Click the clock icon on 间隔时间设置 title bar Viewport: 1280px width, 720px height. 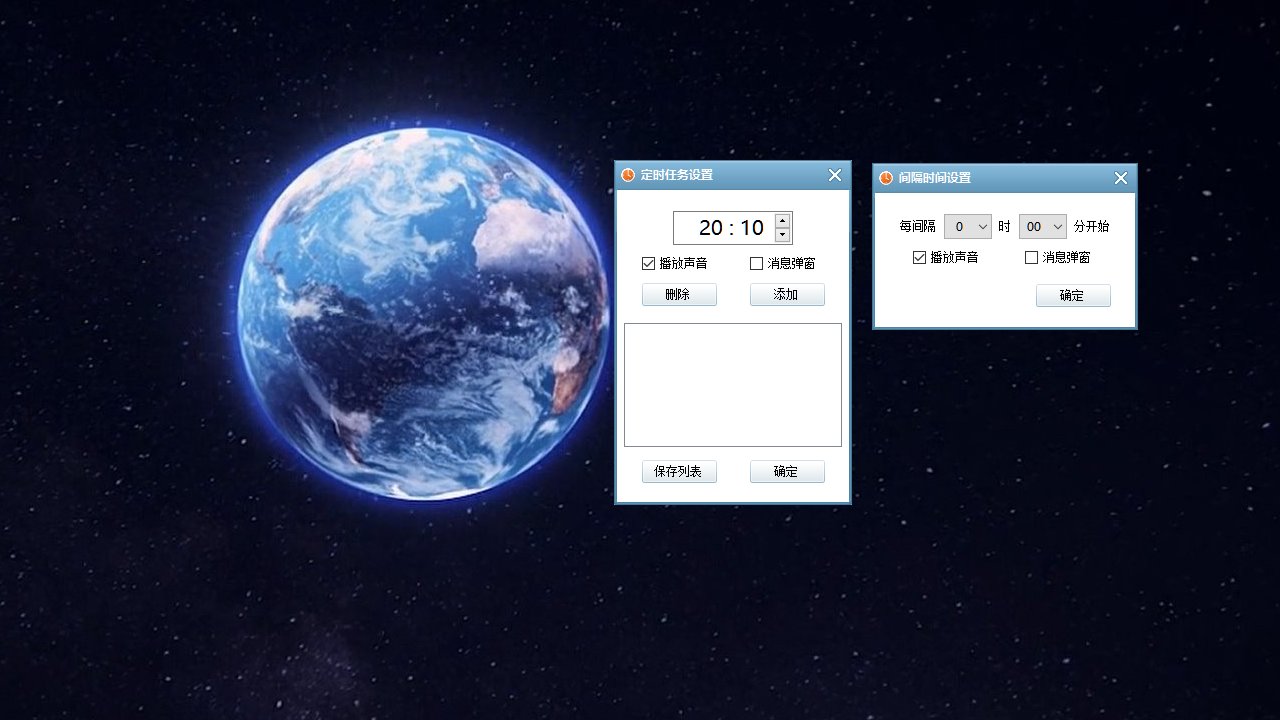pyautogui.click(x=885, y=178)
